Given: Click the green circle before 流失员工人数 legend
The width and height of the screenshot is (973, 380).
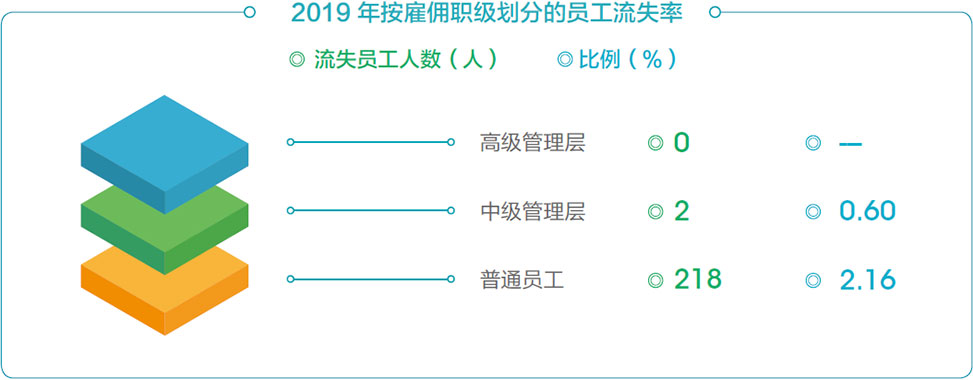Looking at the screenshot, I should pyautogui.click(x=297, y=60).
